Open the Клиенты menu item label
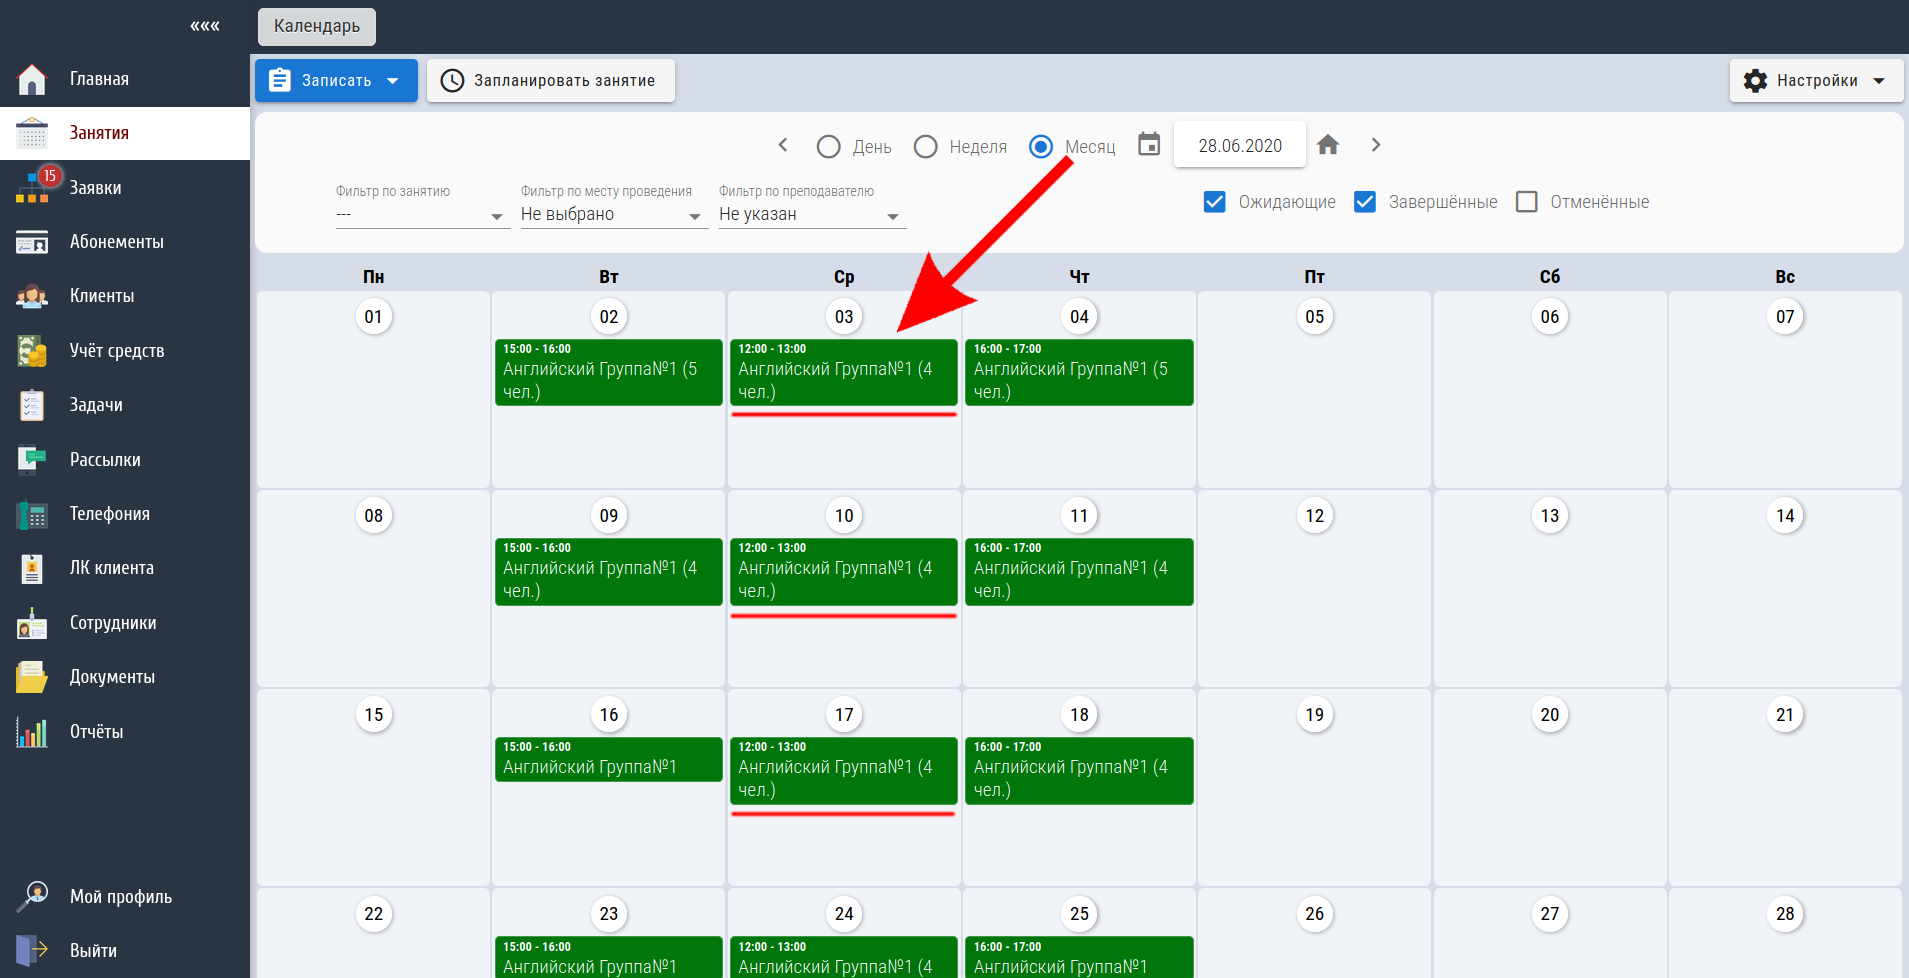1909x978 pixels. 102,296
